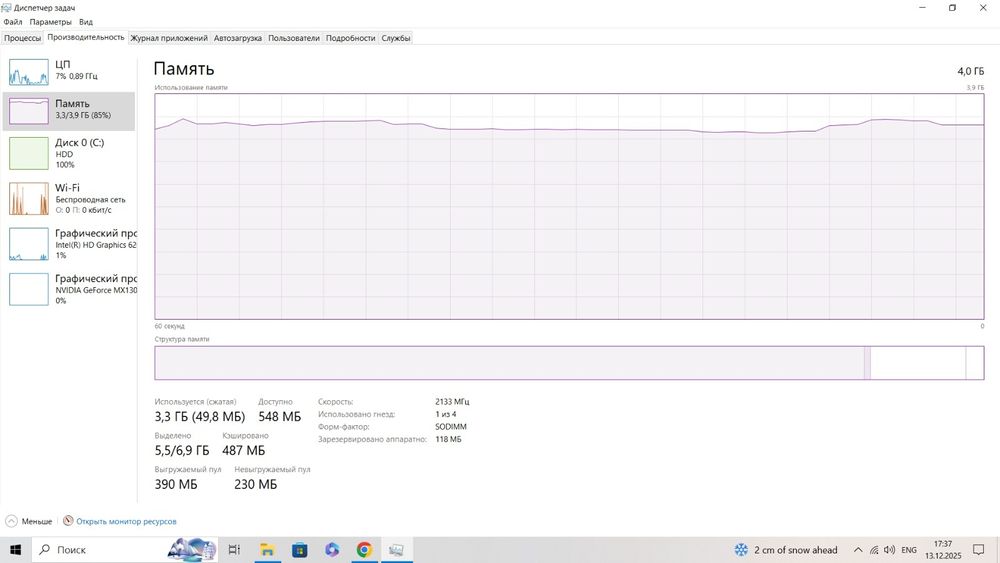The width and height of the screenshot is (1000, 563).
Task: Show hidden system tray icons
Action: 858,550
